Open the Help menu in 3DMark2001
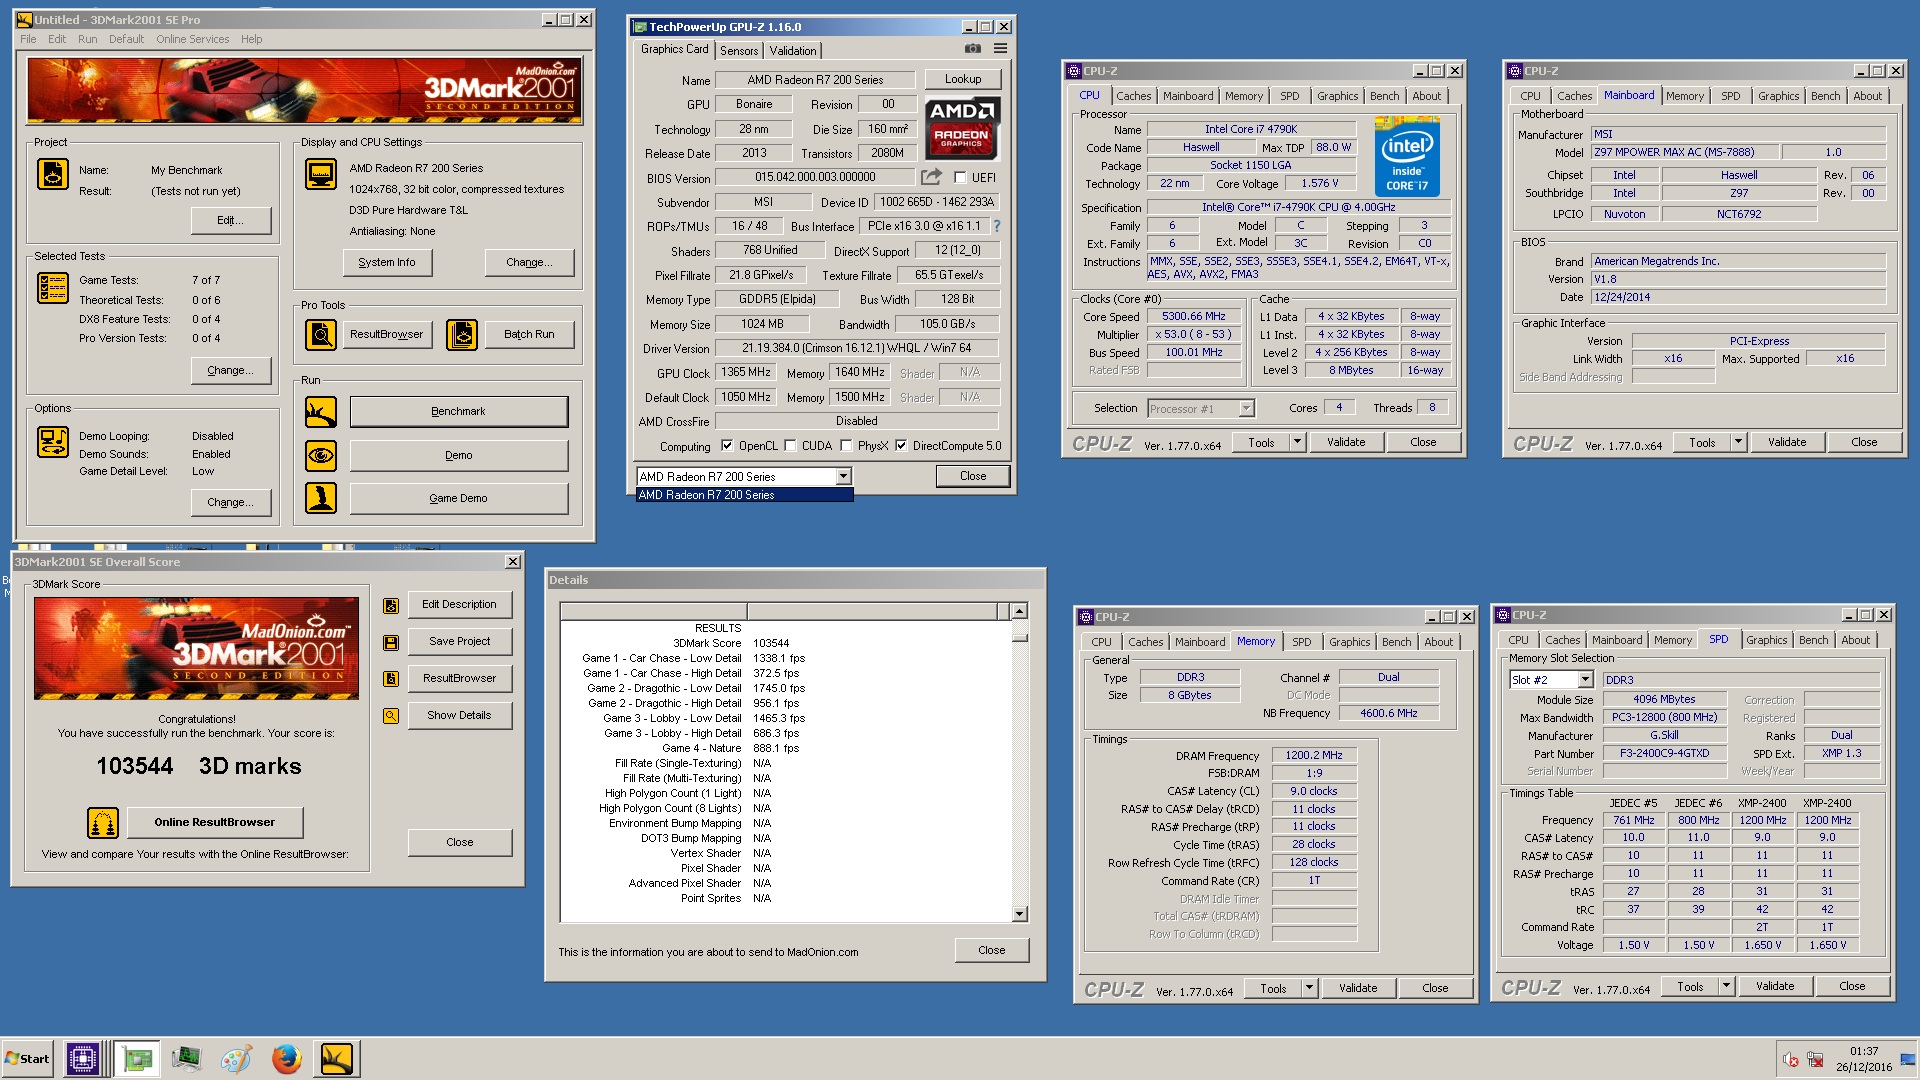This screenshot has height=1080, width=1920. pyautogui.click(x=251, y=39)
